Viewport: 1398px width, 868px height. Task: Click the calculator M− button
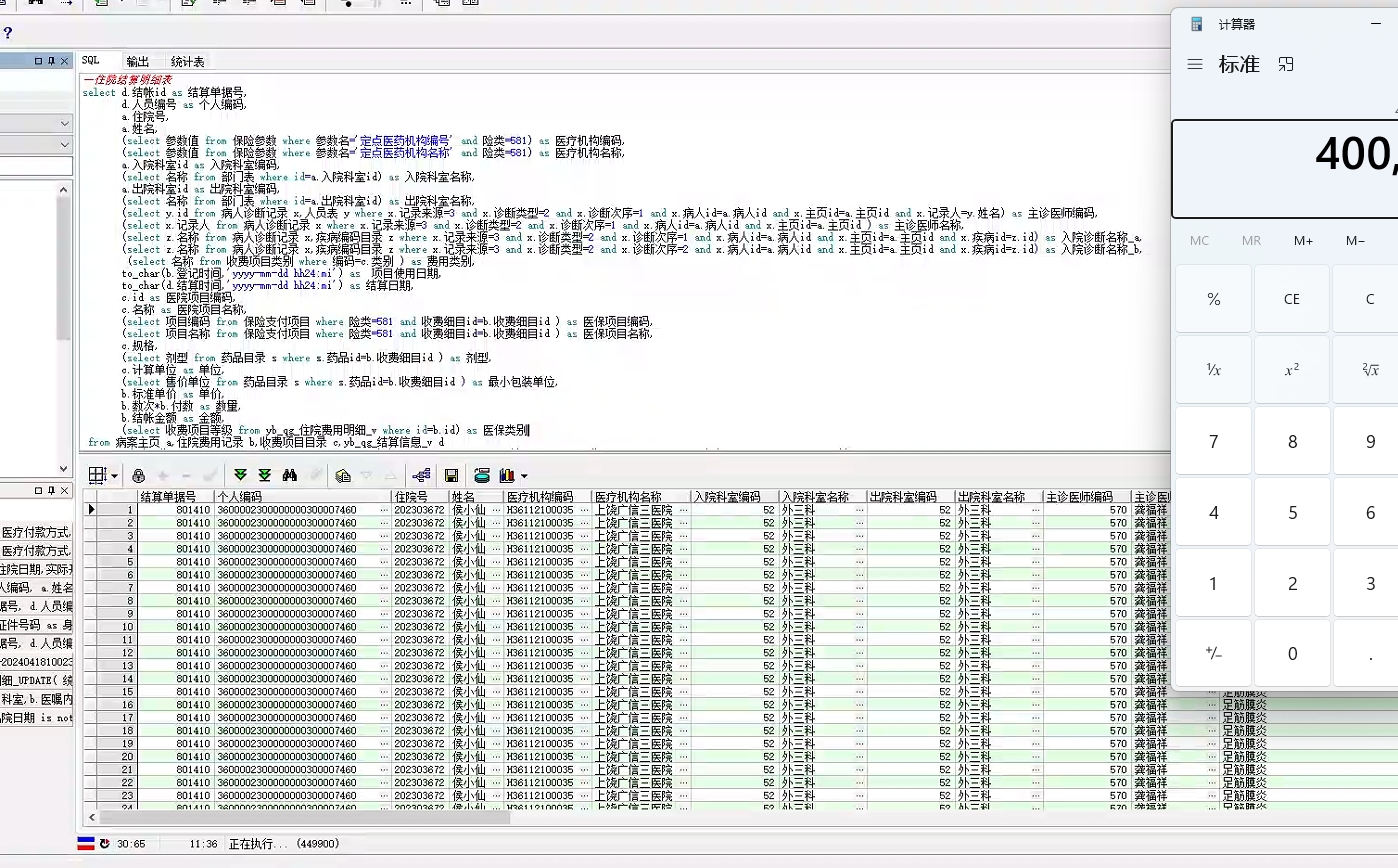pos(1355,241)
